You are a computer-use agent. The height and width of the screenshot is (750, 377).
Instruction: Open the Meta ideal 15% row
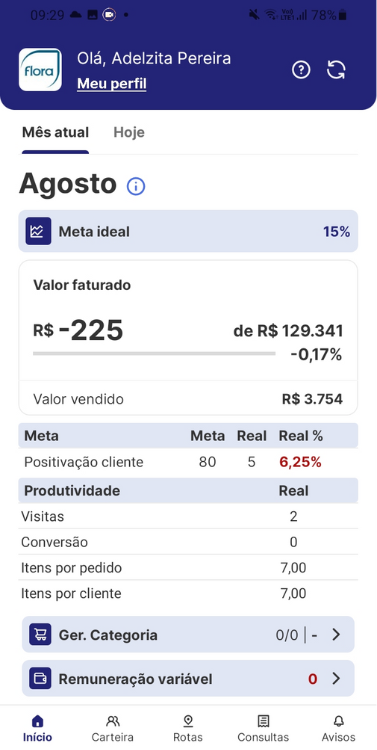tap(188, 232)
